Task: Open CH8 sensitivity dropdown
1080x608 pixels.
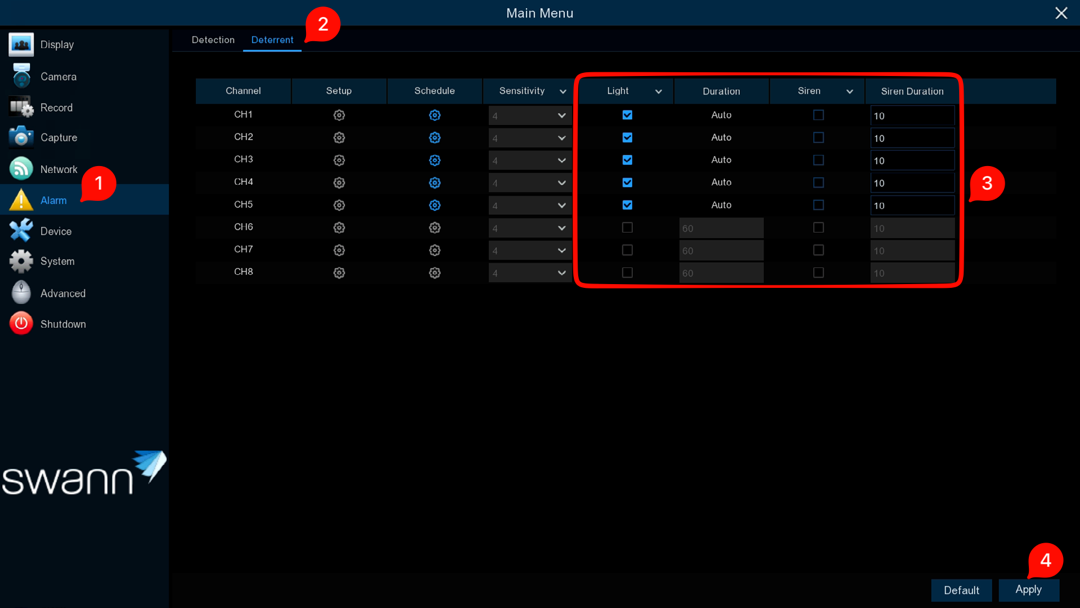Action: pyautogui.click(x=530, y=273)
